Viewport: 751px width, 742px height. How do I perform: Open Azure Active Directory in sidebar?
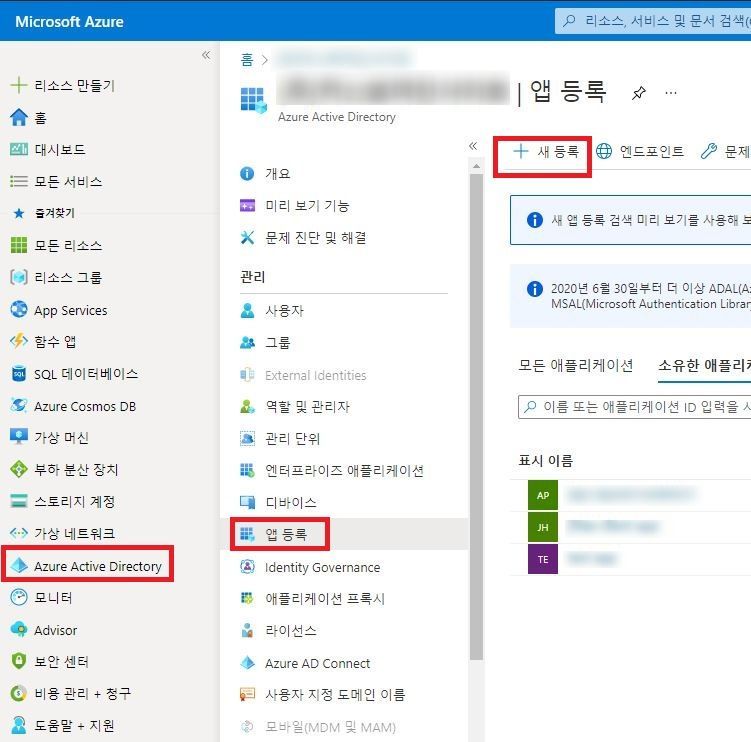86,566
